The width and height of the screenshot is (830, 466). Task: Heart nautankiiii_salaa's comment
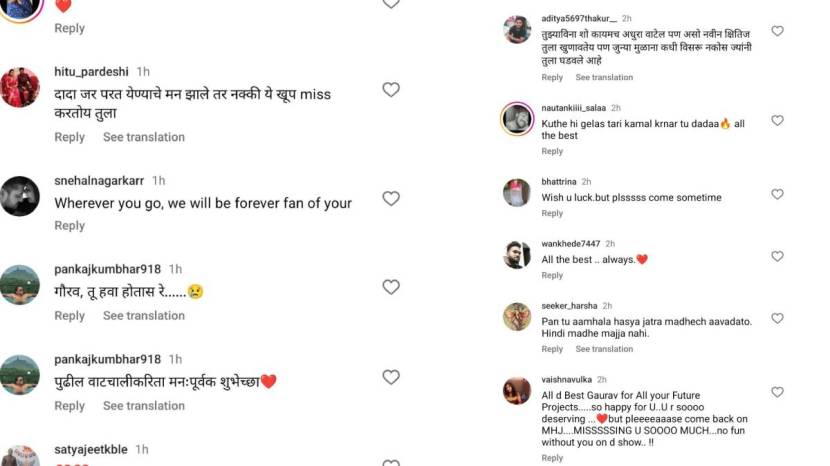pos(777,120)
